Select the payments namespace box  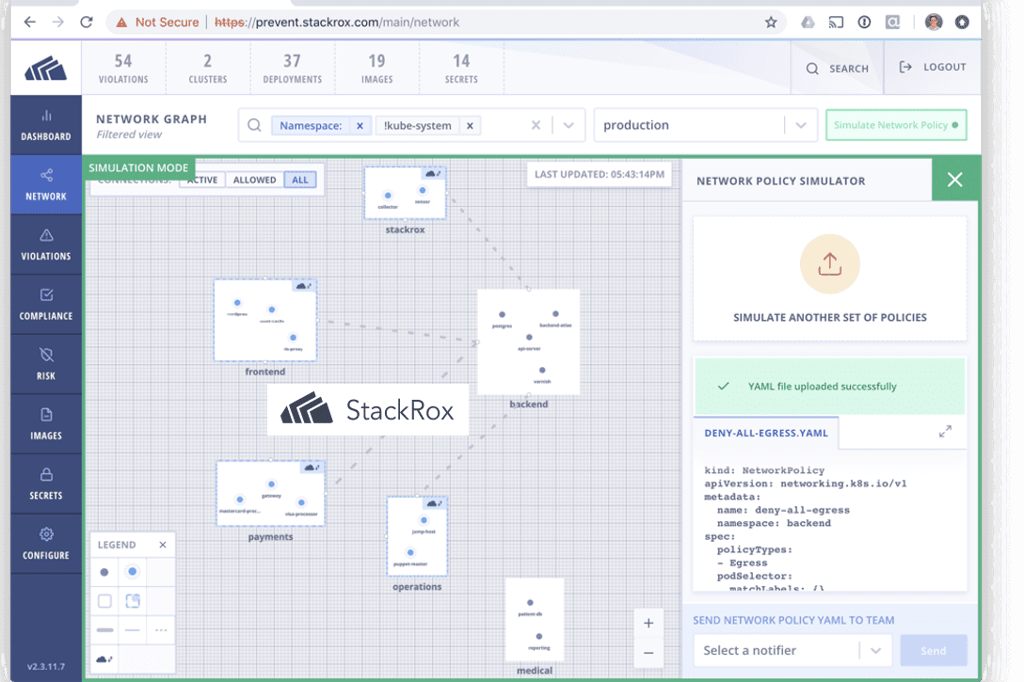tap(270, 493)
